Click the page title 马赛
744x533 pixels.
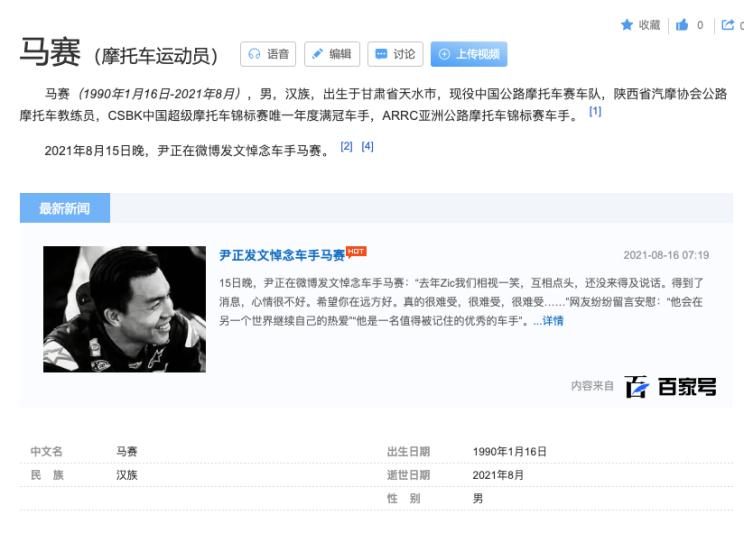coord(50,52)
